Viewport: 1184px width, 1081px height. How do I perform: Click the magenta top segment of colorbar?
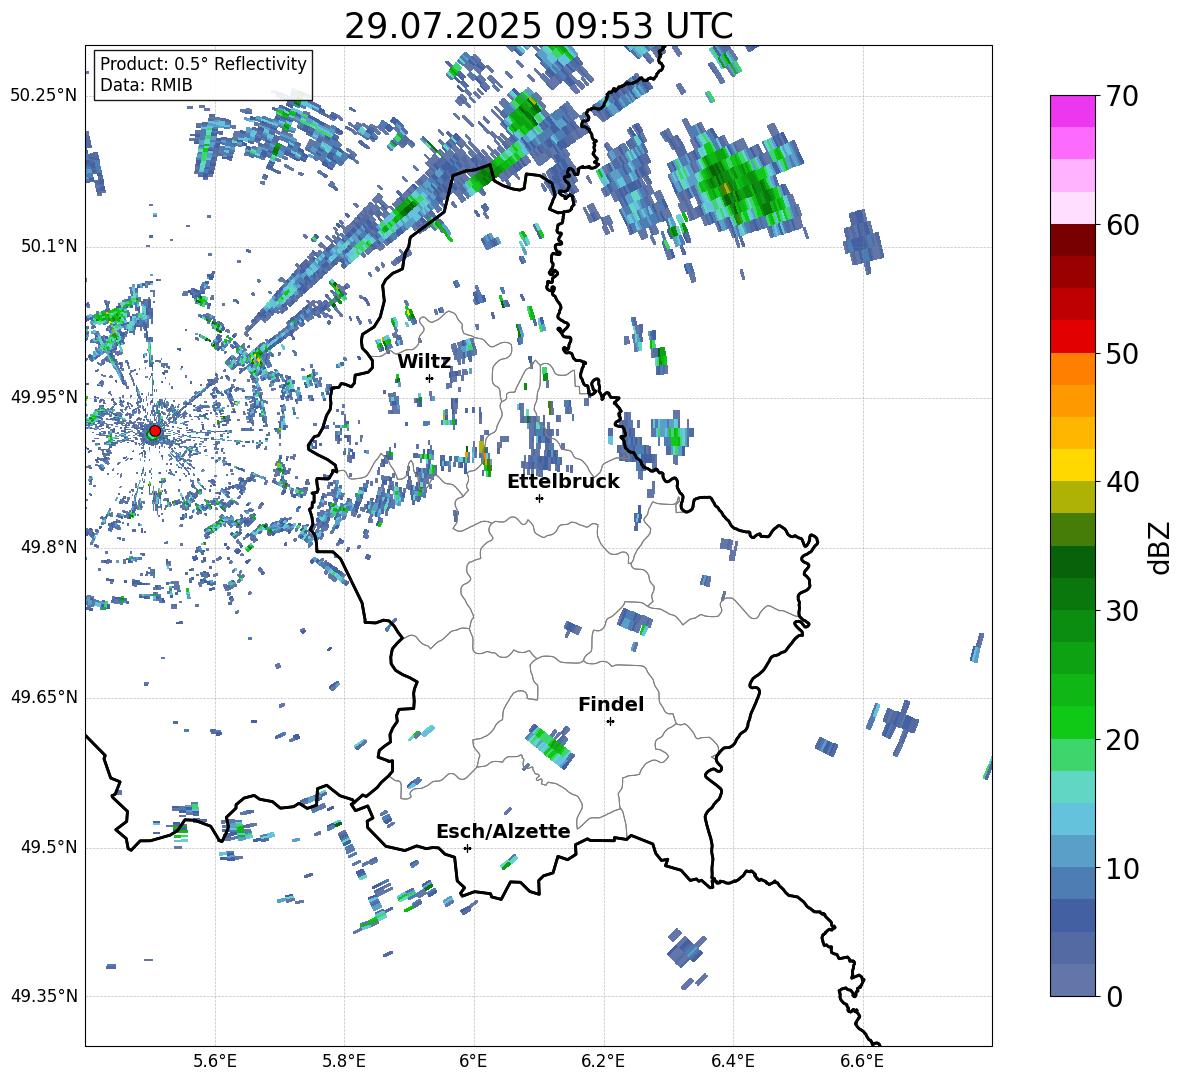tap(1072, 111)
